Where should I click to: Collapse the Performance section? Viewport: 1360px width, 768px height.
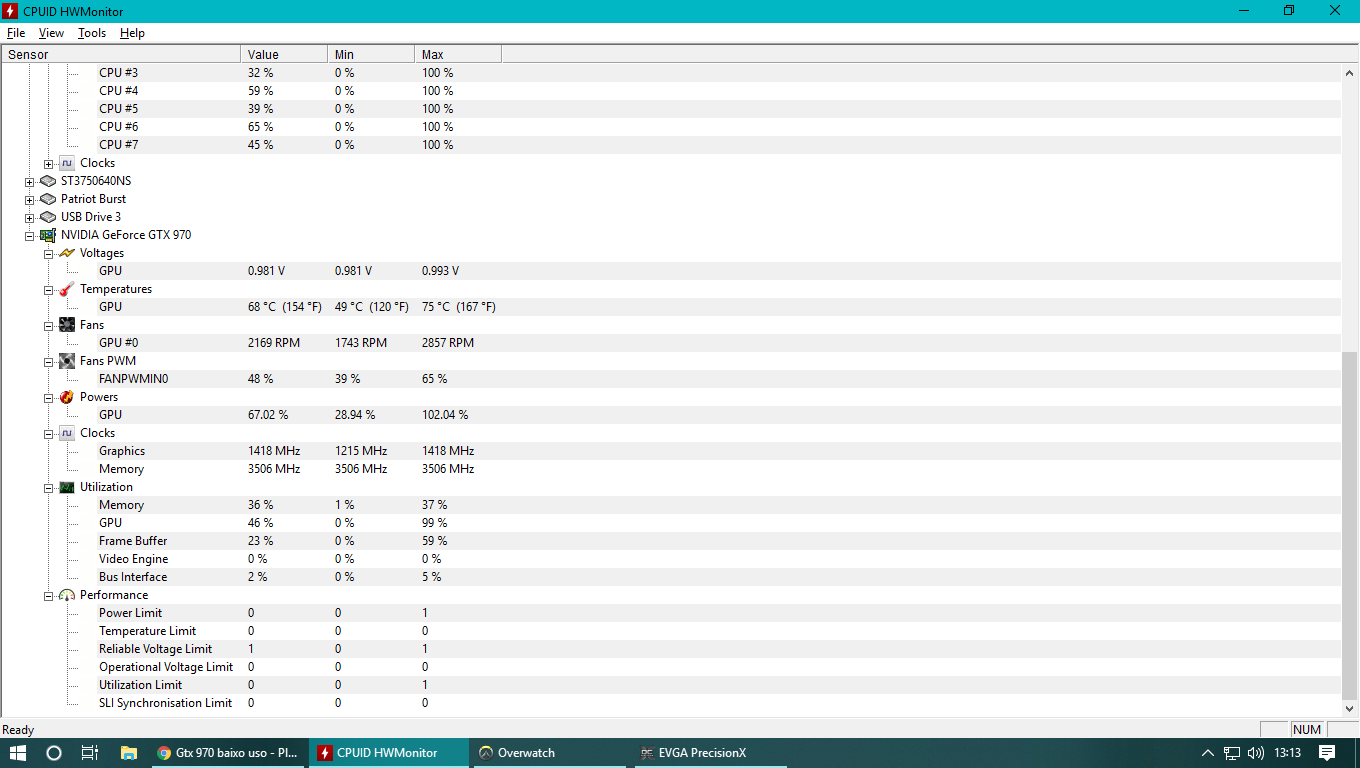48,596
